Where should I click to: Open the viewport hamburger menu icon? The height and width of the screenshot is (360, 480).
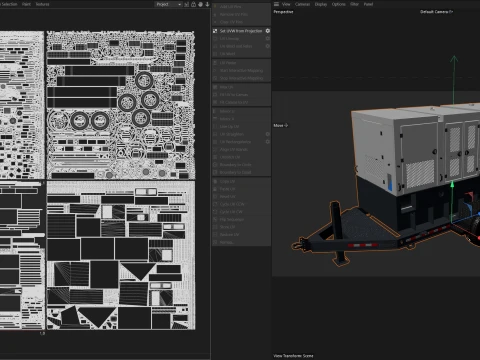(x=276, y=4)
